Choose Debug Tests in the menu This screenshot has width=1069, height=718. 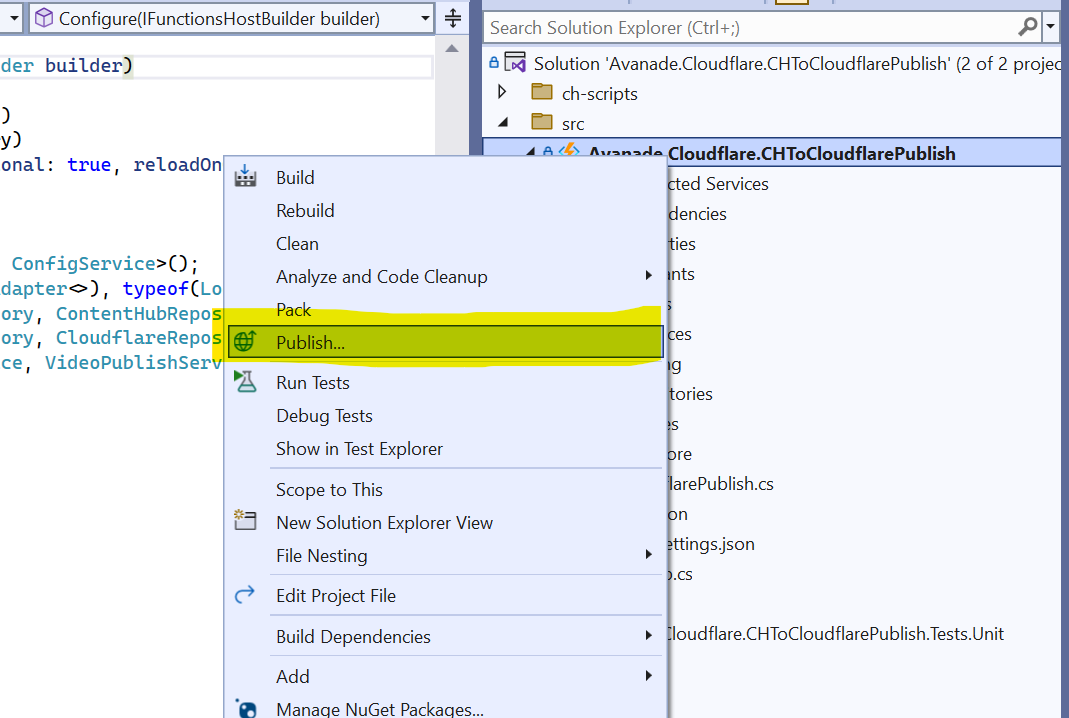coord(324,416)
